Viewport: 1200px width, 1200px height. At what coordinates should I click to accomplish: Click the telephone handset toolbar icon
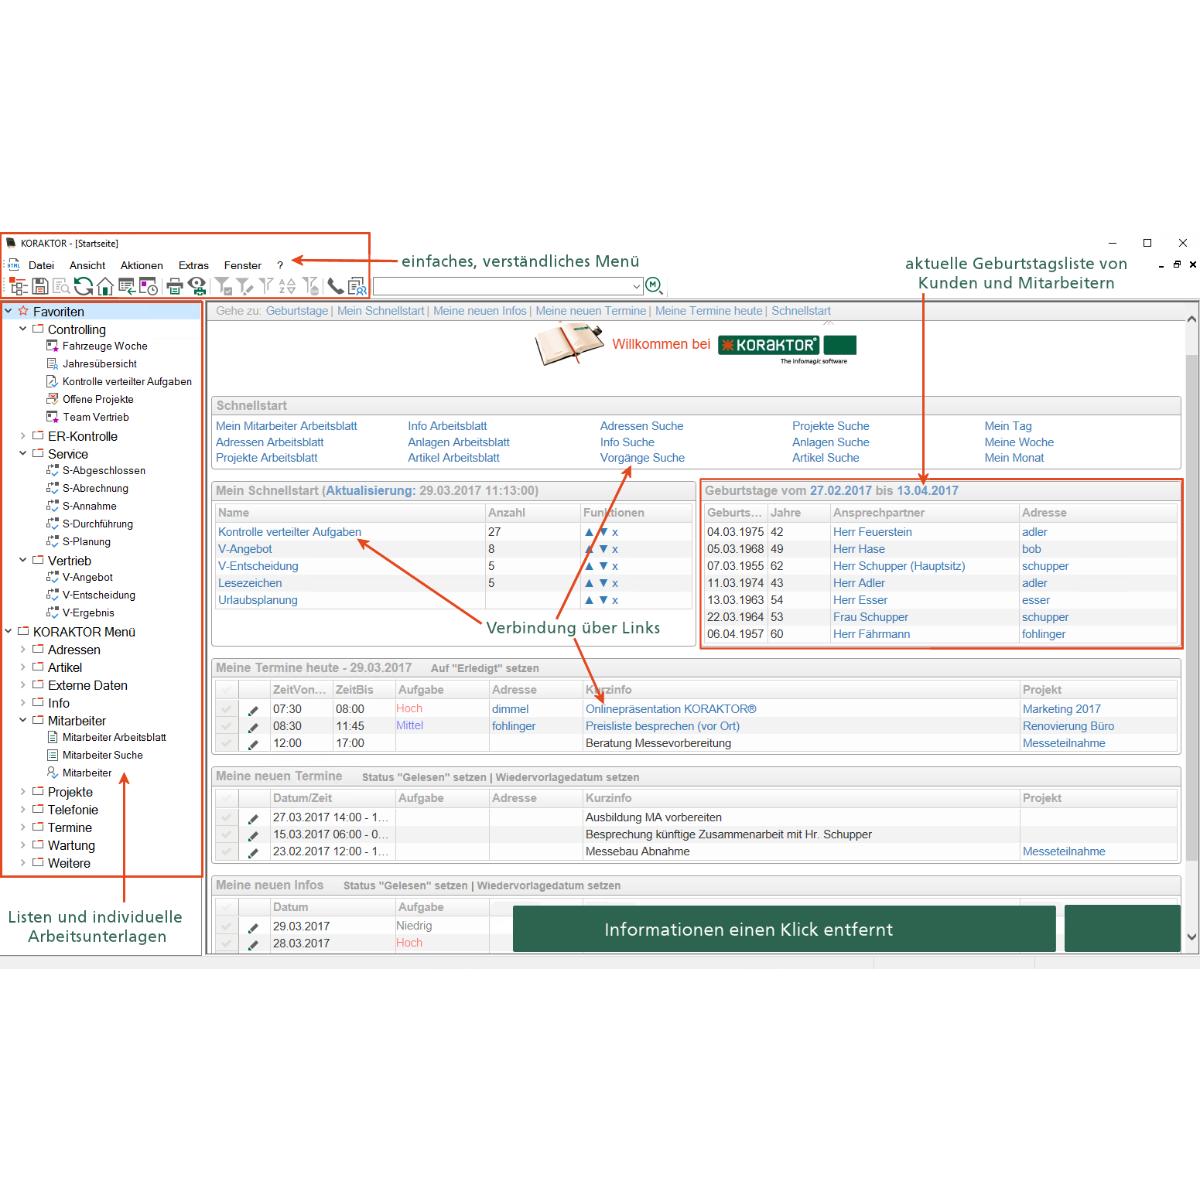pos(335,287)
